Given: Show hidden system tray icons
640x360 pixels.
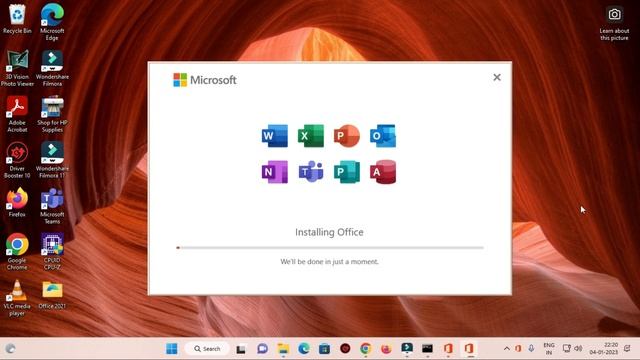Looking at the screenshot, I should point(507,349).
